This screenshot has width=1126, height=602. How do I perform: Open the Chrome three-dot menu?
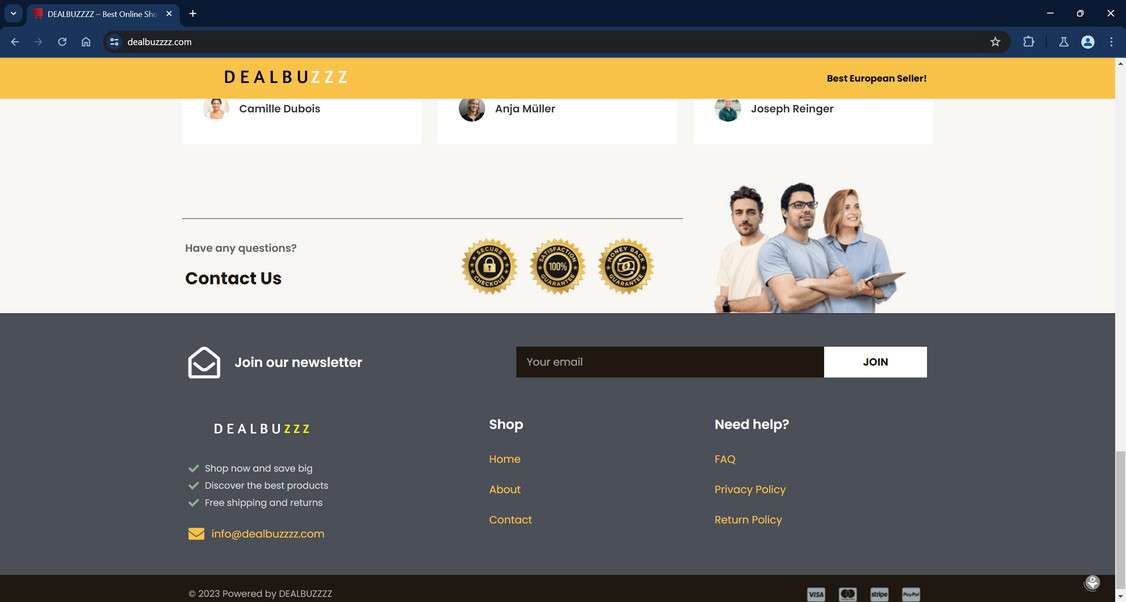point(1111,42)
